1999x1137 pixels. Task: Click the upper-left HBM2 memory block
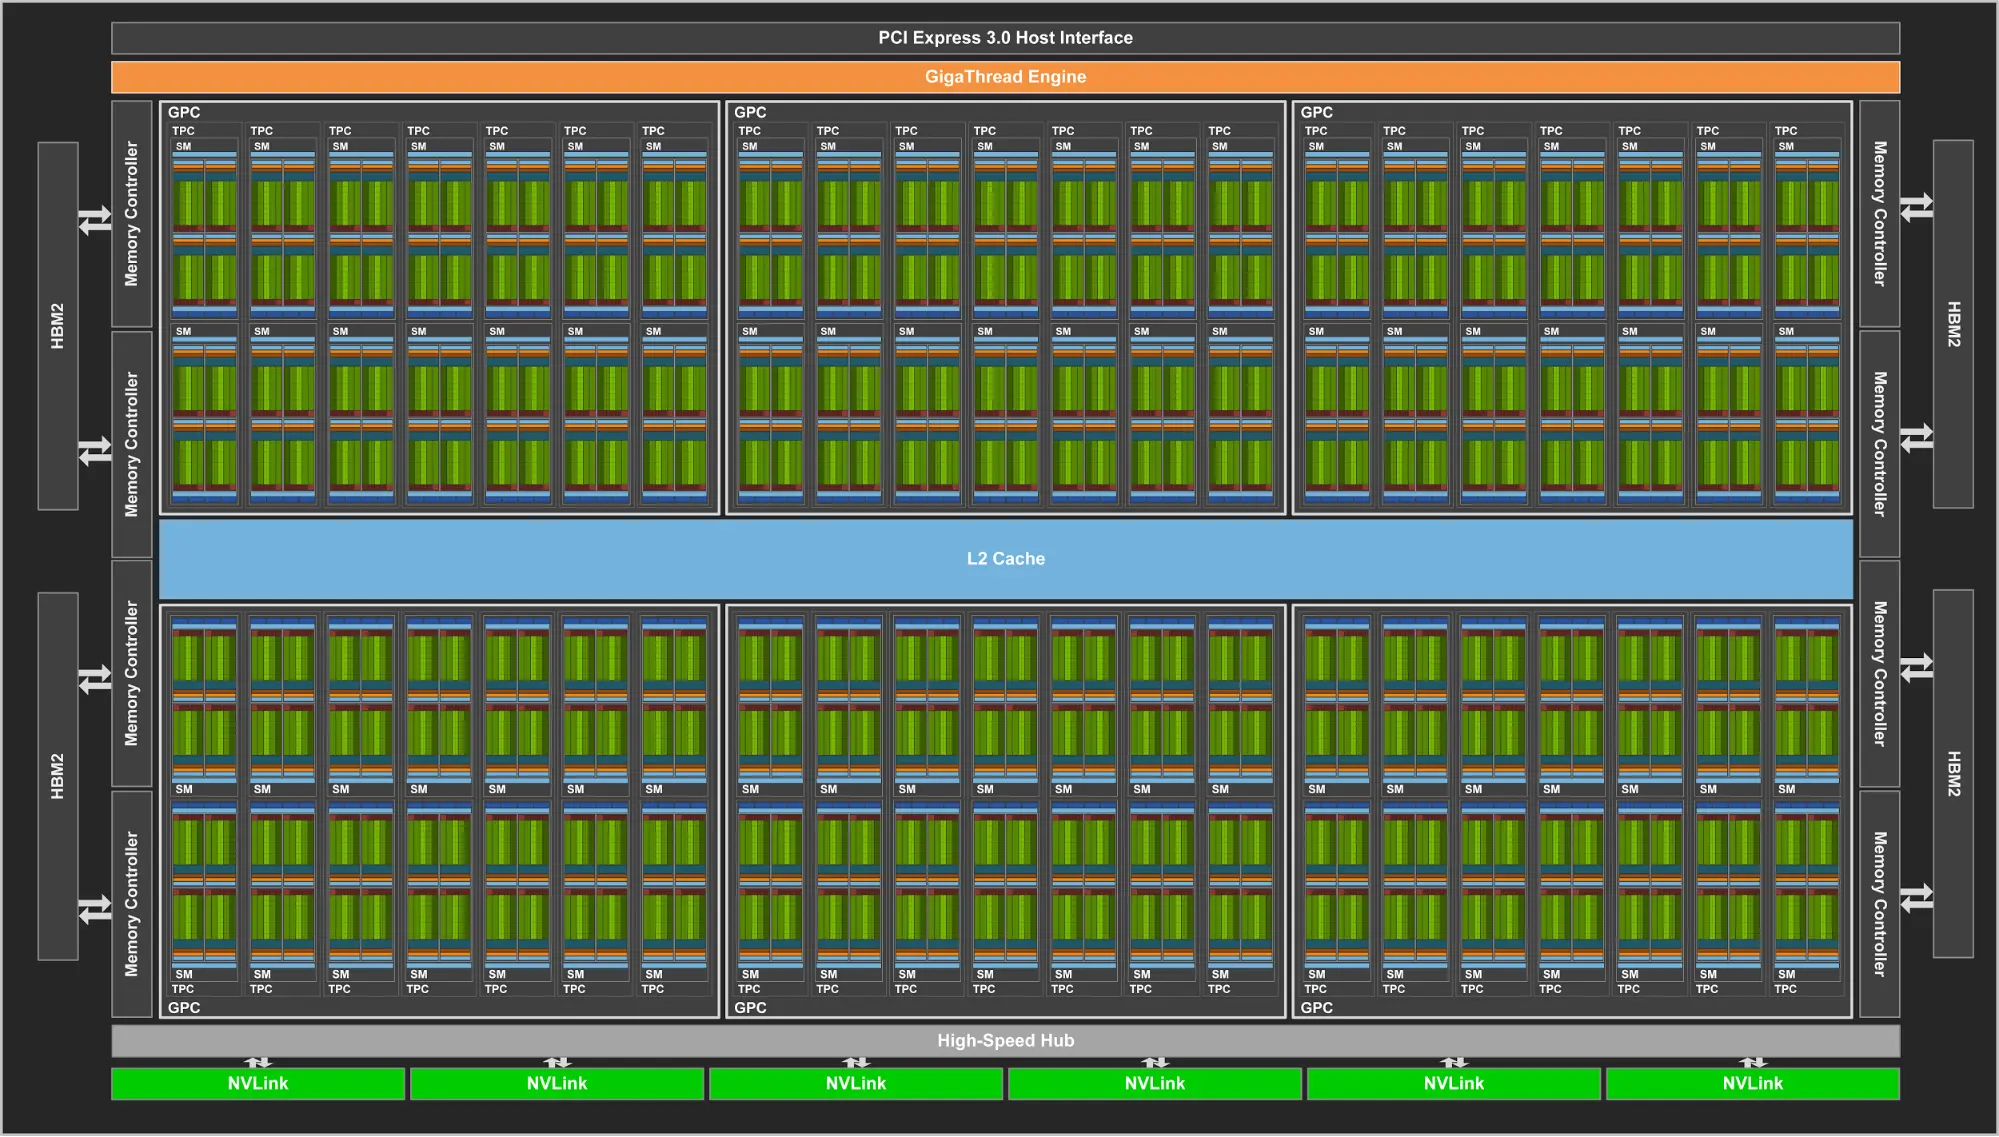[58, 326]
